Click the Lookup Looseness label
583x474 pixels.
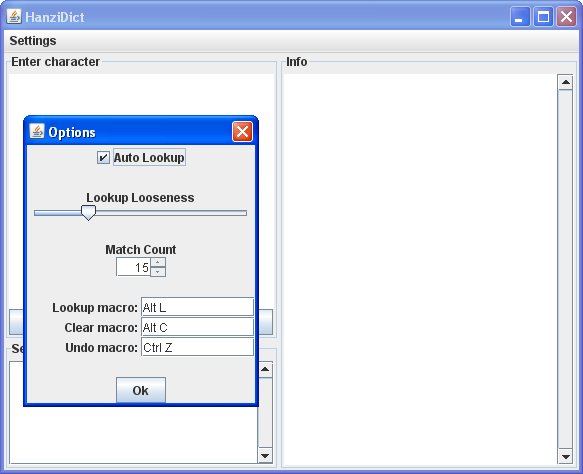coord(140,197)
